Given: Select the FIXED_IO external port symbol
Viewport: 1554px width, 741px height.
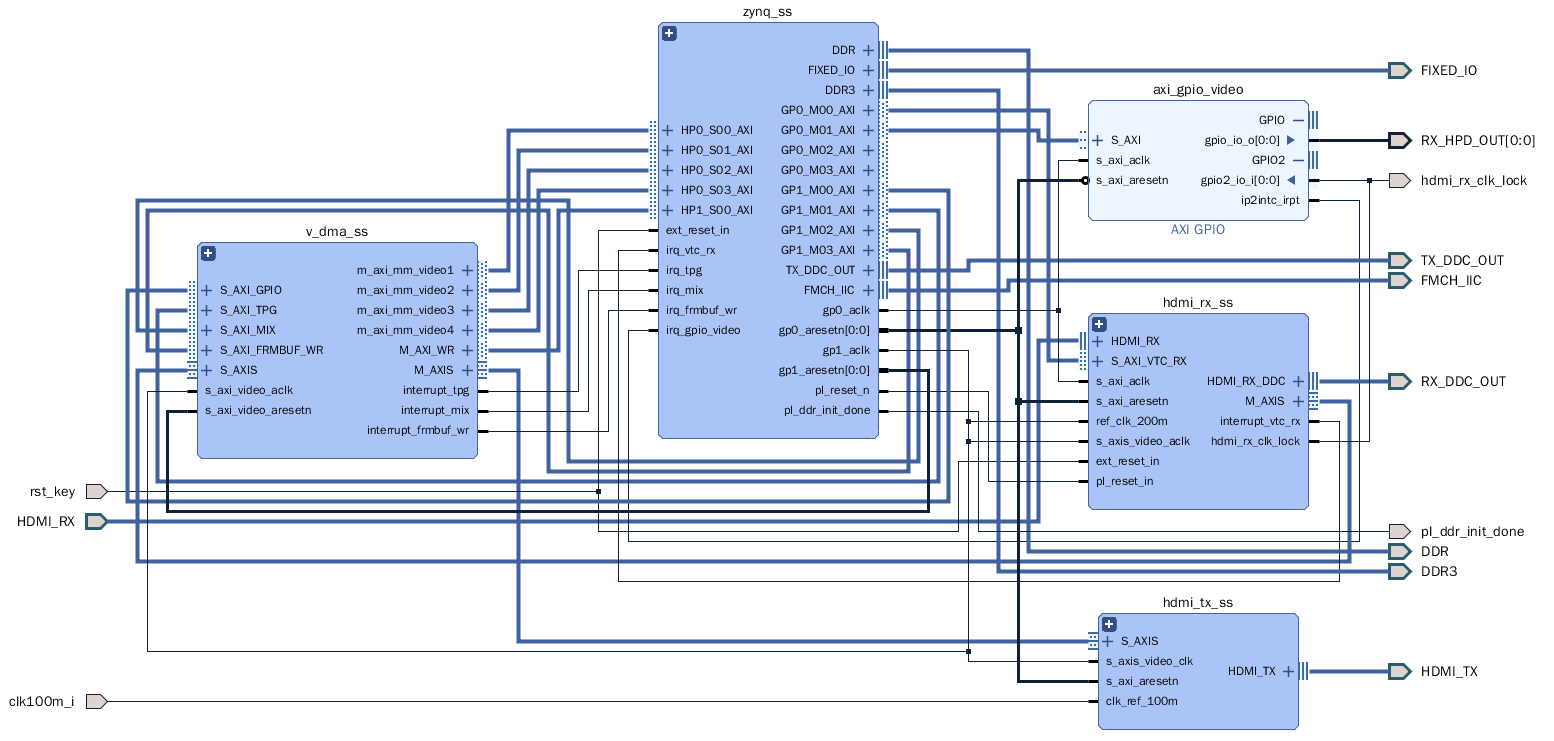Looking at the screenshot, I should pos(1399,70).
